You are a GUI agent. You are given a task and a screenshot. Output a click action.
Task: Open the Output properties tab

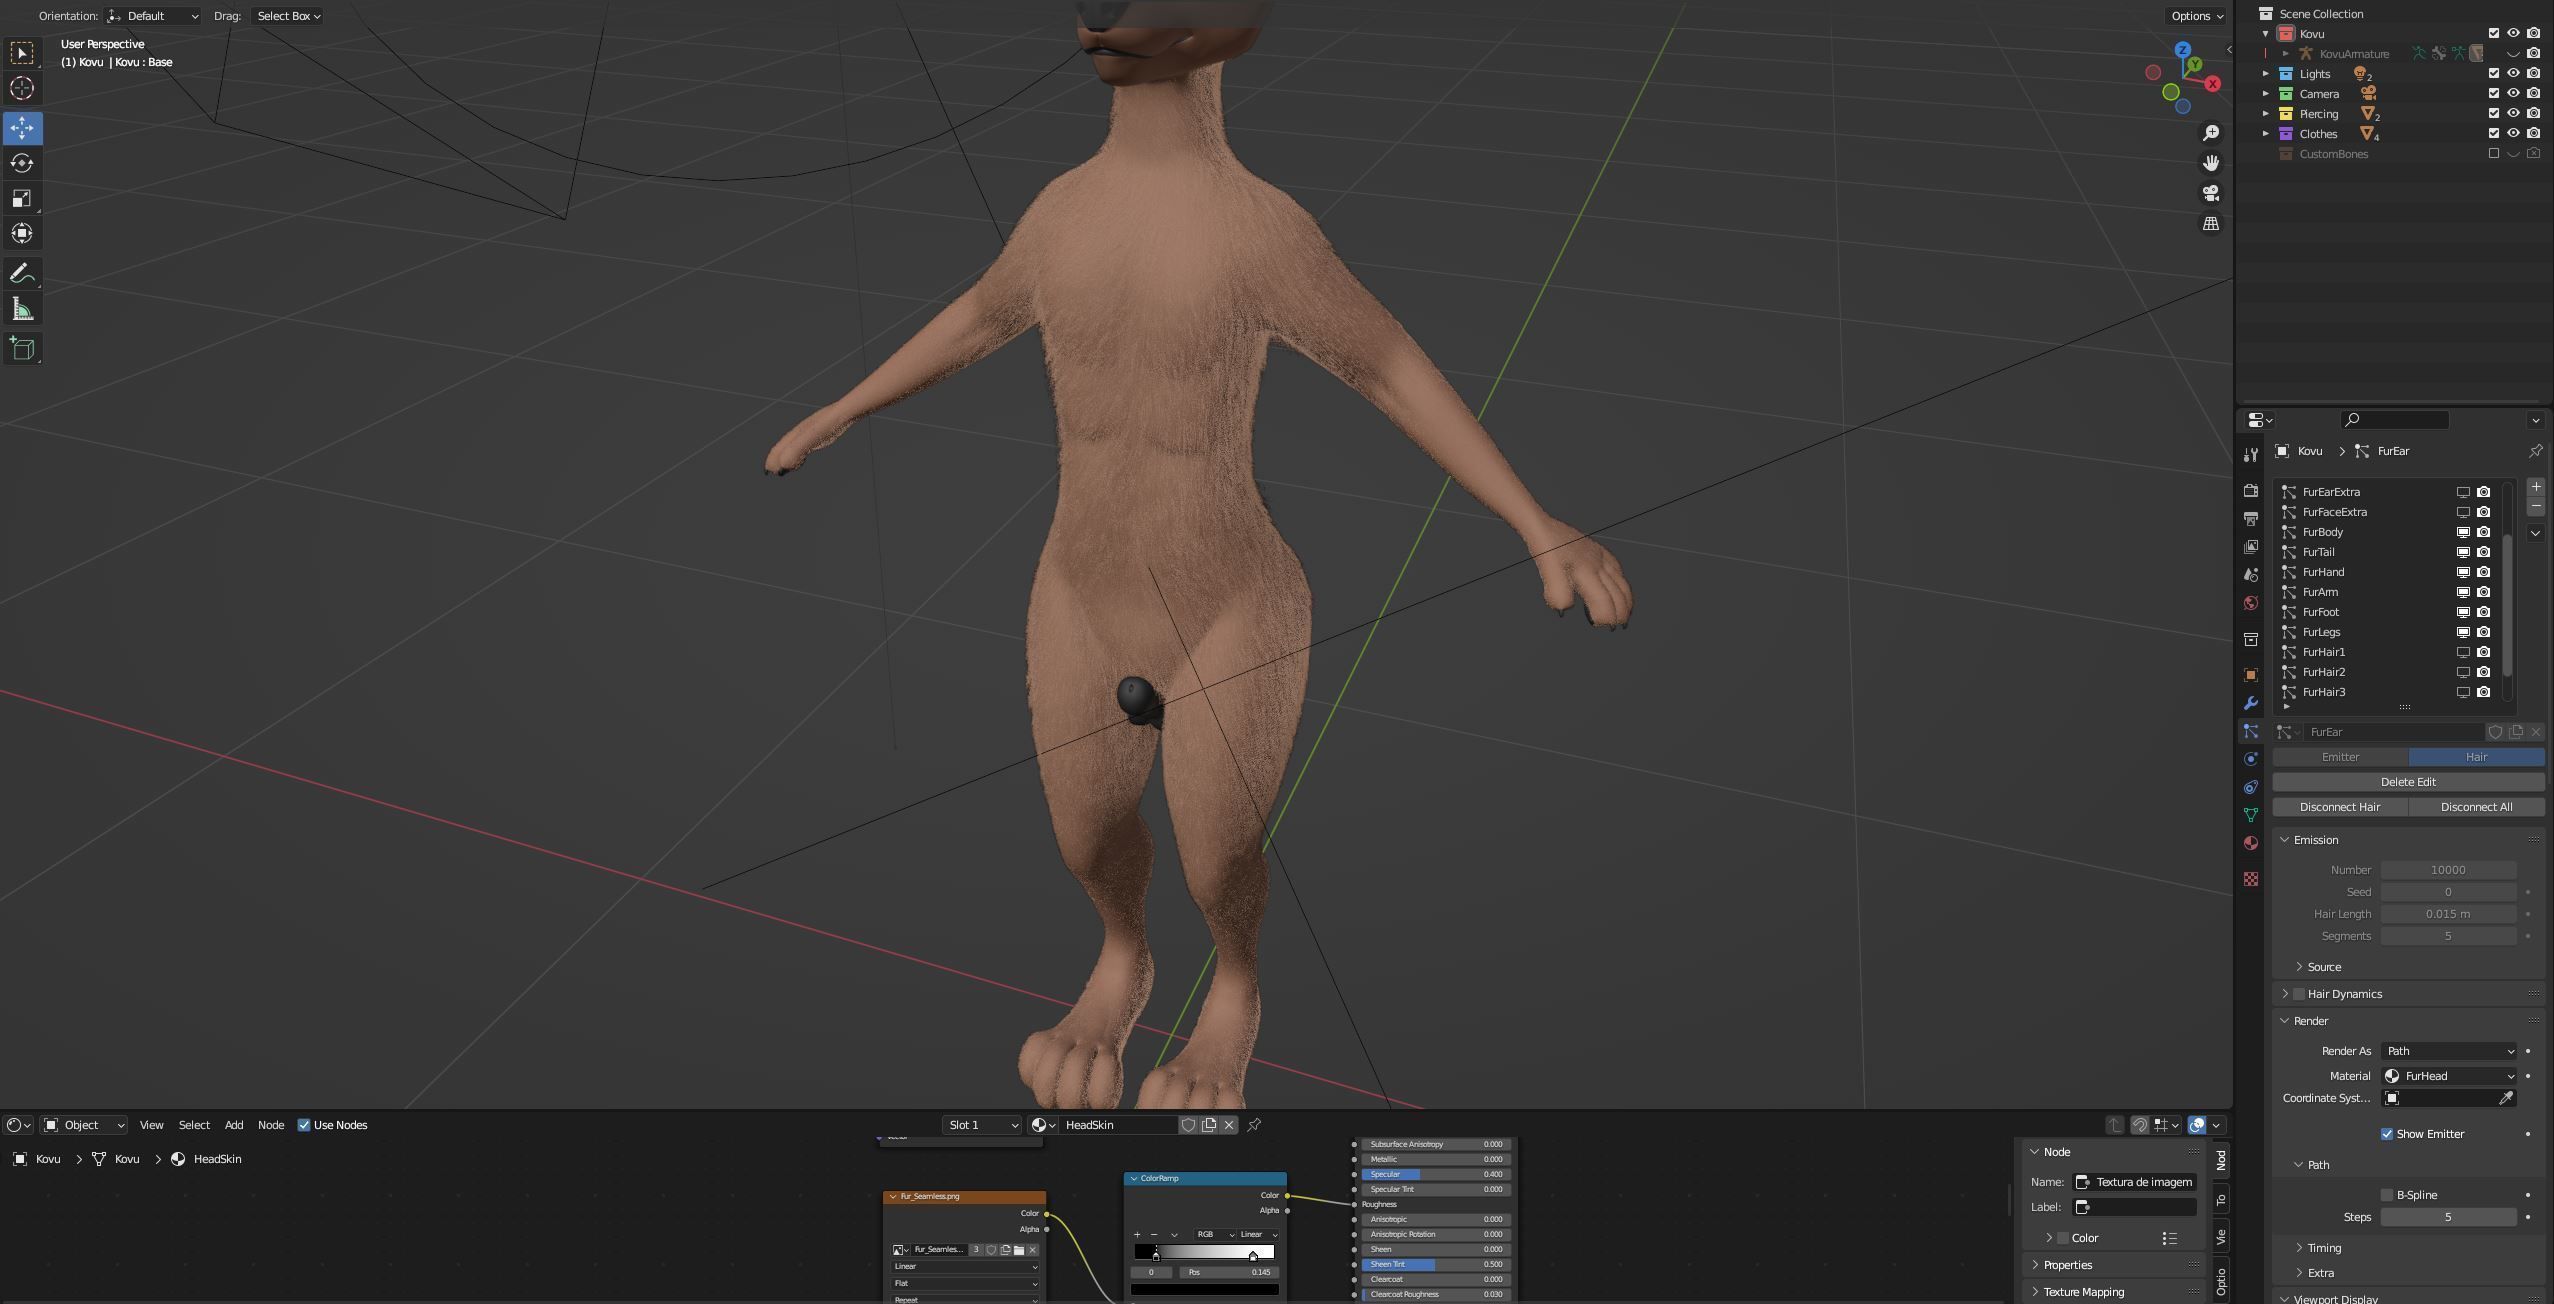coord(2251,519)
